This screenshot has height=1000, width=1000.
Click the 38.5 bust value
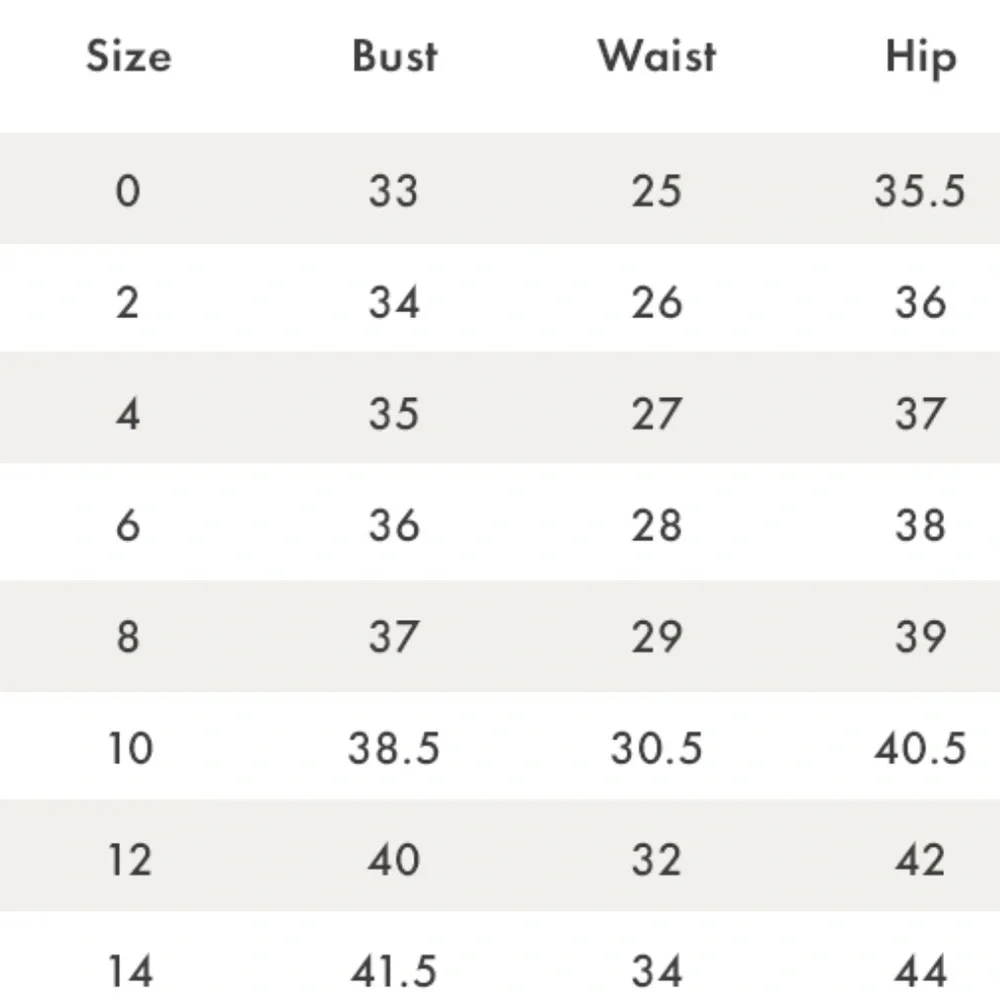(394, 748)
